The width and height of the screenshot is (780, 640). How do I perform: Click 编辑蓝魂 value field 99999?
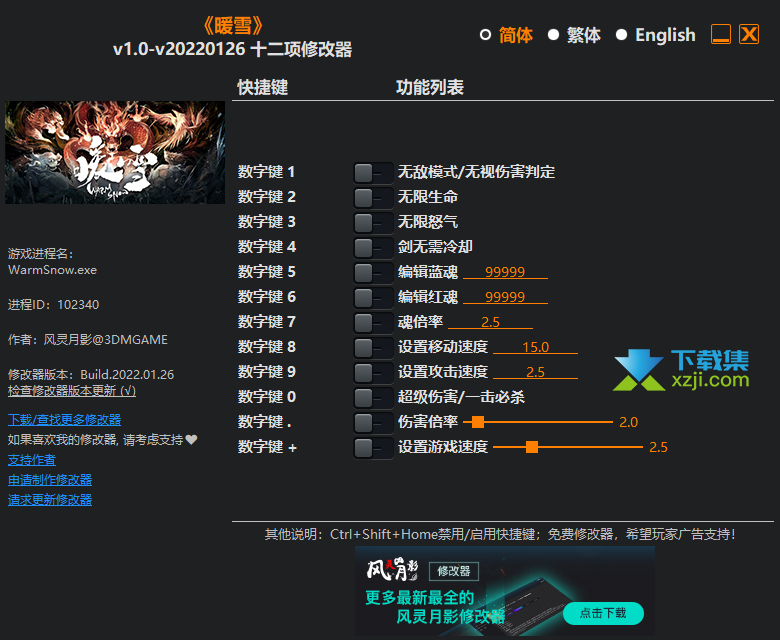pyautogui.click(x=505, y=272)
